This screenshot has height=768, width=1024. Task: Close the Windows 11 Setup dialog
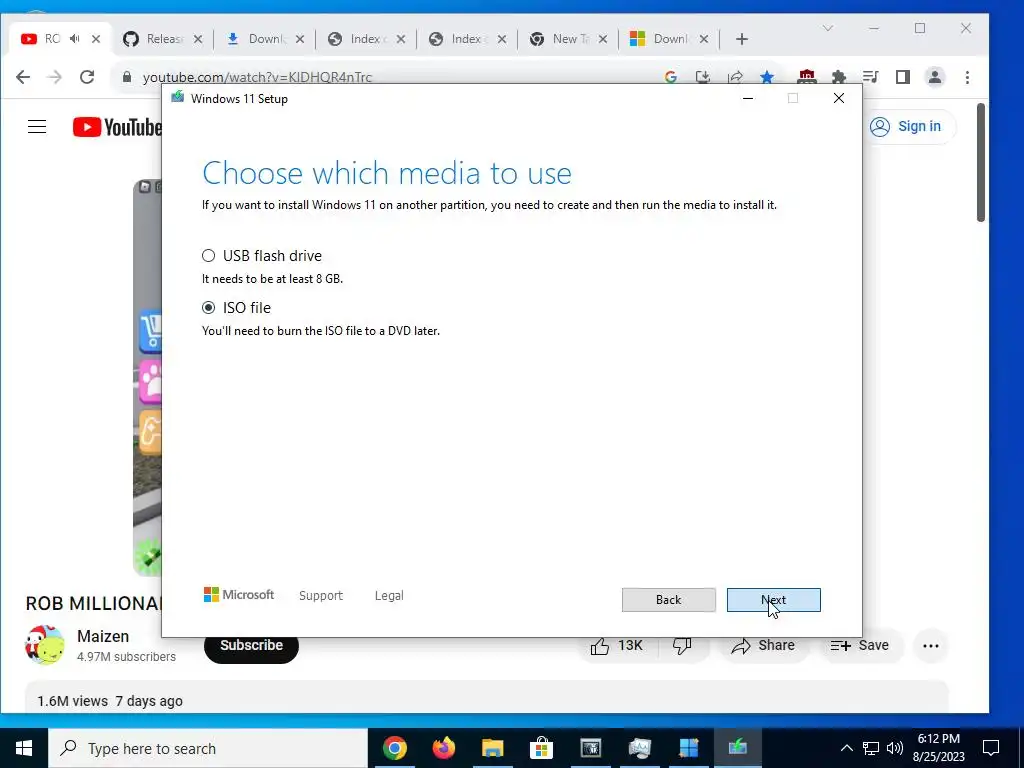839,98
